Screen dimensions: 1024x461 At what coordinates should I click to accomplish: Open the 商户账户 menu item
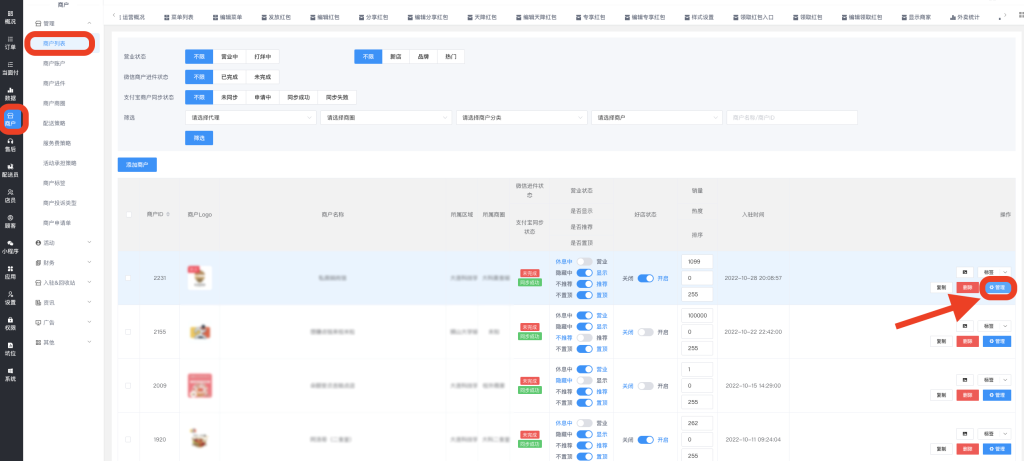(x=54, y=63)
